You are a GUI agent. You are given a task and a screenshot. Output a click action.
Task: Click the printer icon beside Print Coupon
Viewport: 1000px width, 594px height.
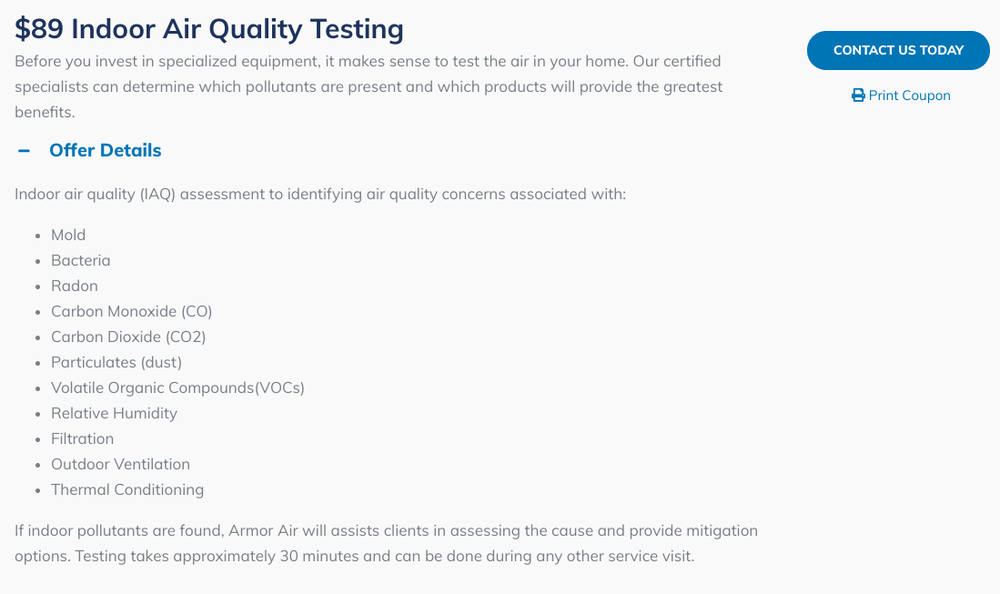tap(858, 96)
